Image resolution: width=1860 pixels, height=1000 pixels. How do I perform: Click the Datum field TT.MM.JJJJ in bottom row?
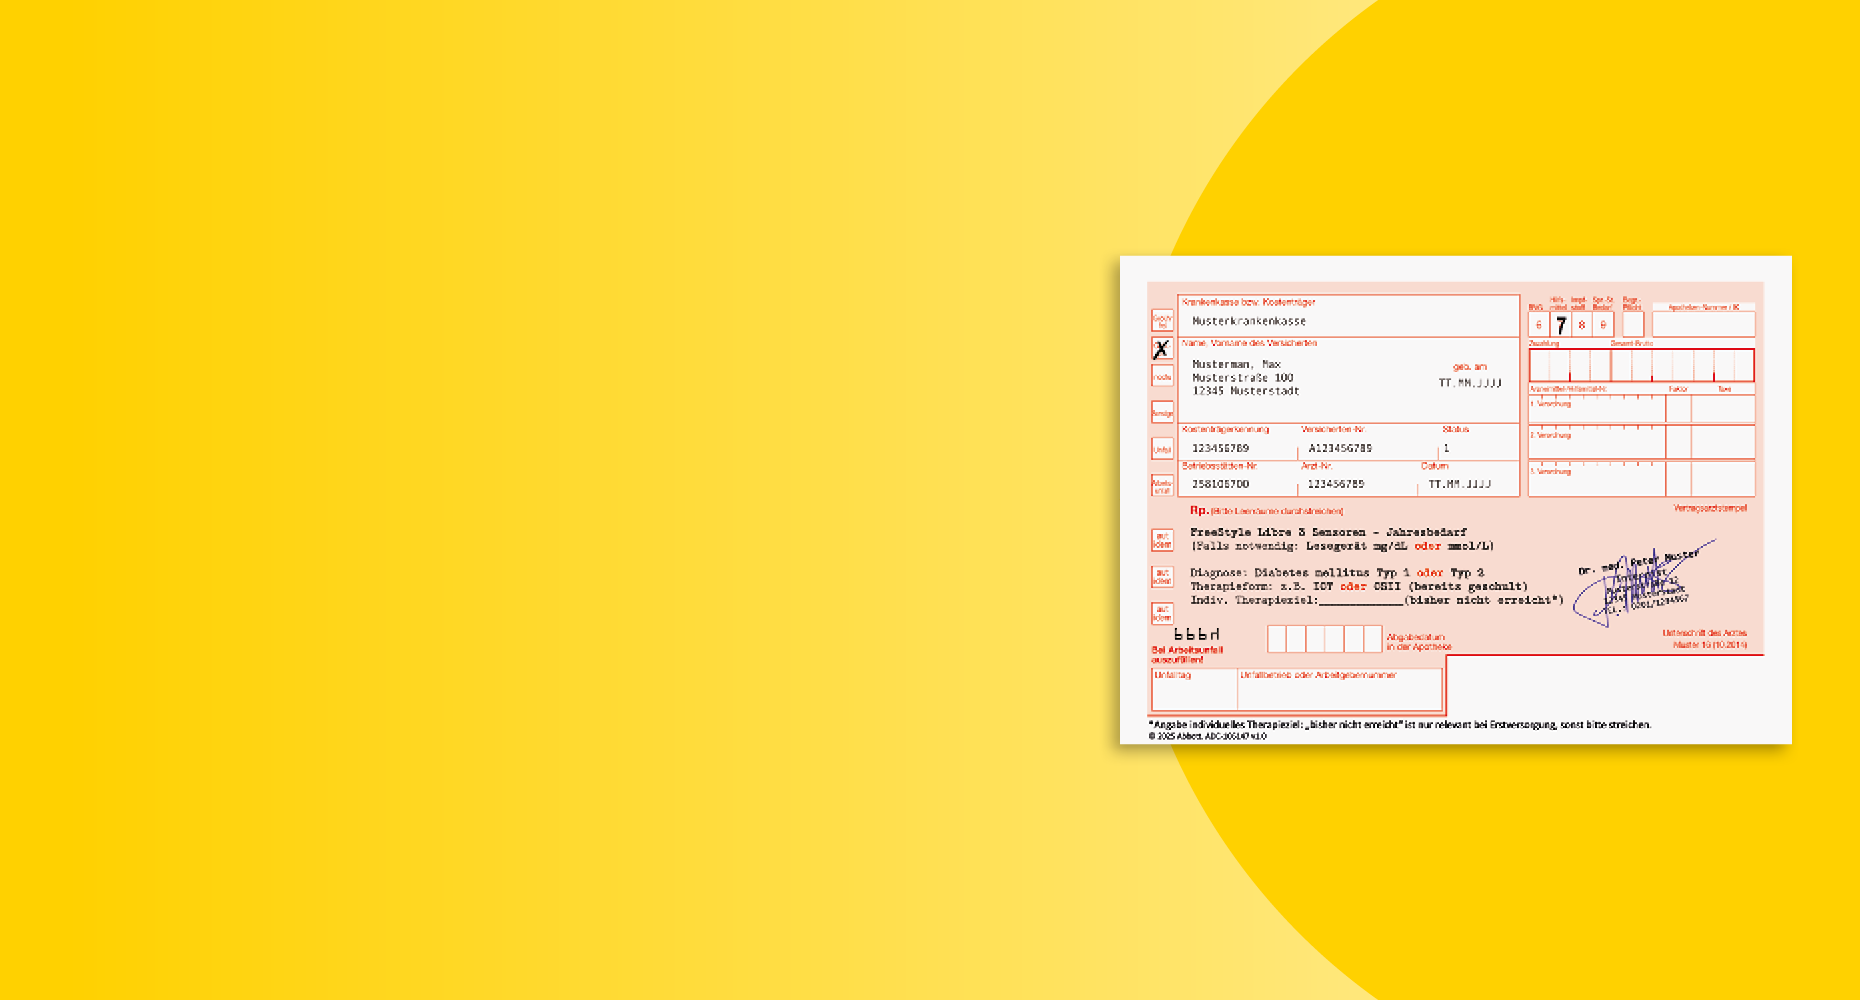point(1459,484)
